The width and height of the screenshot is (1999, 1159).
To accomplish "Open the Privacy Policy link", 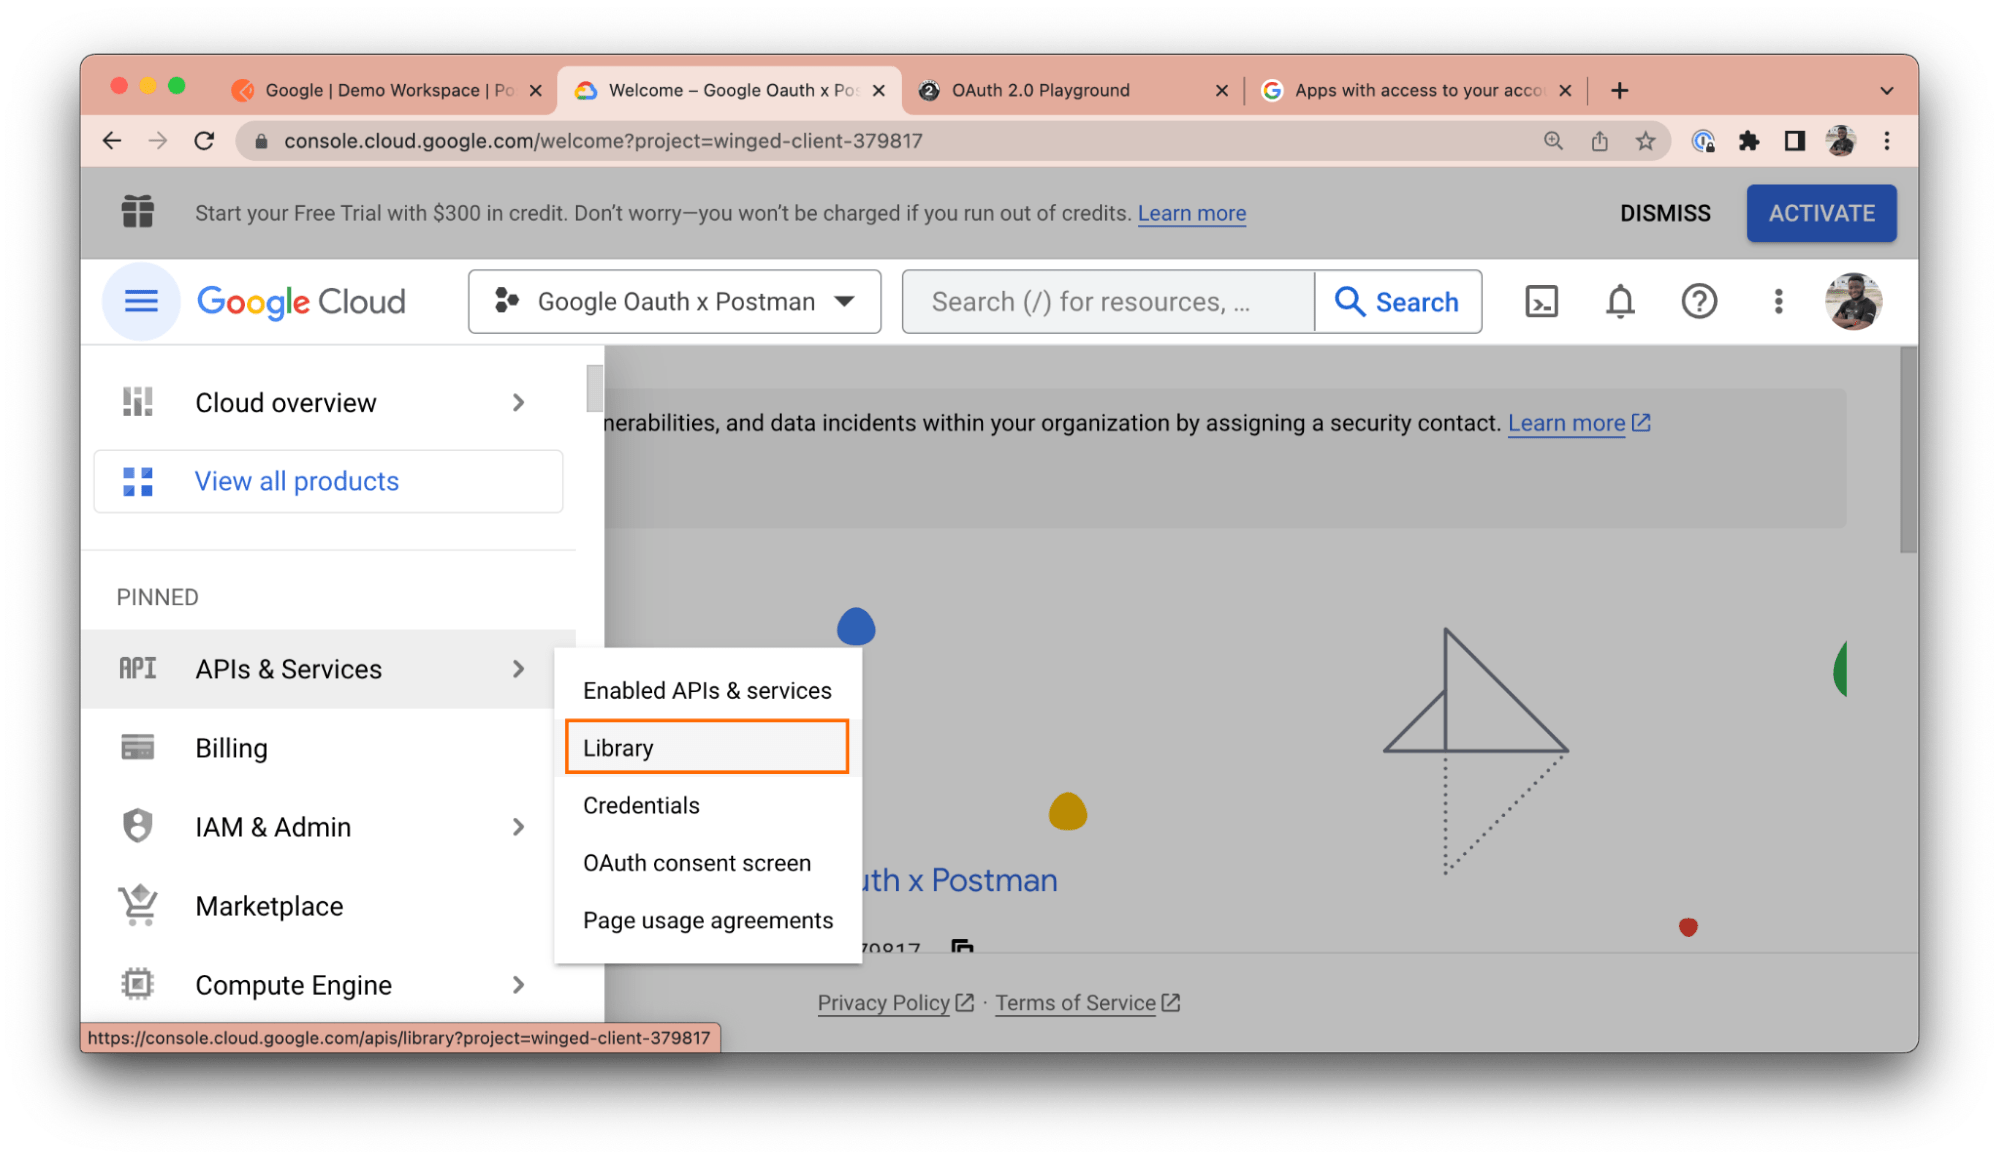I will coord(895,1002).
